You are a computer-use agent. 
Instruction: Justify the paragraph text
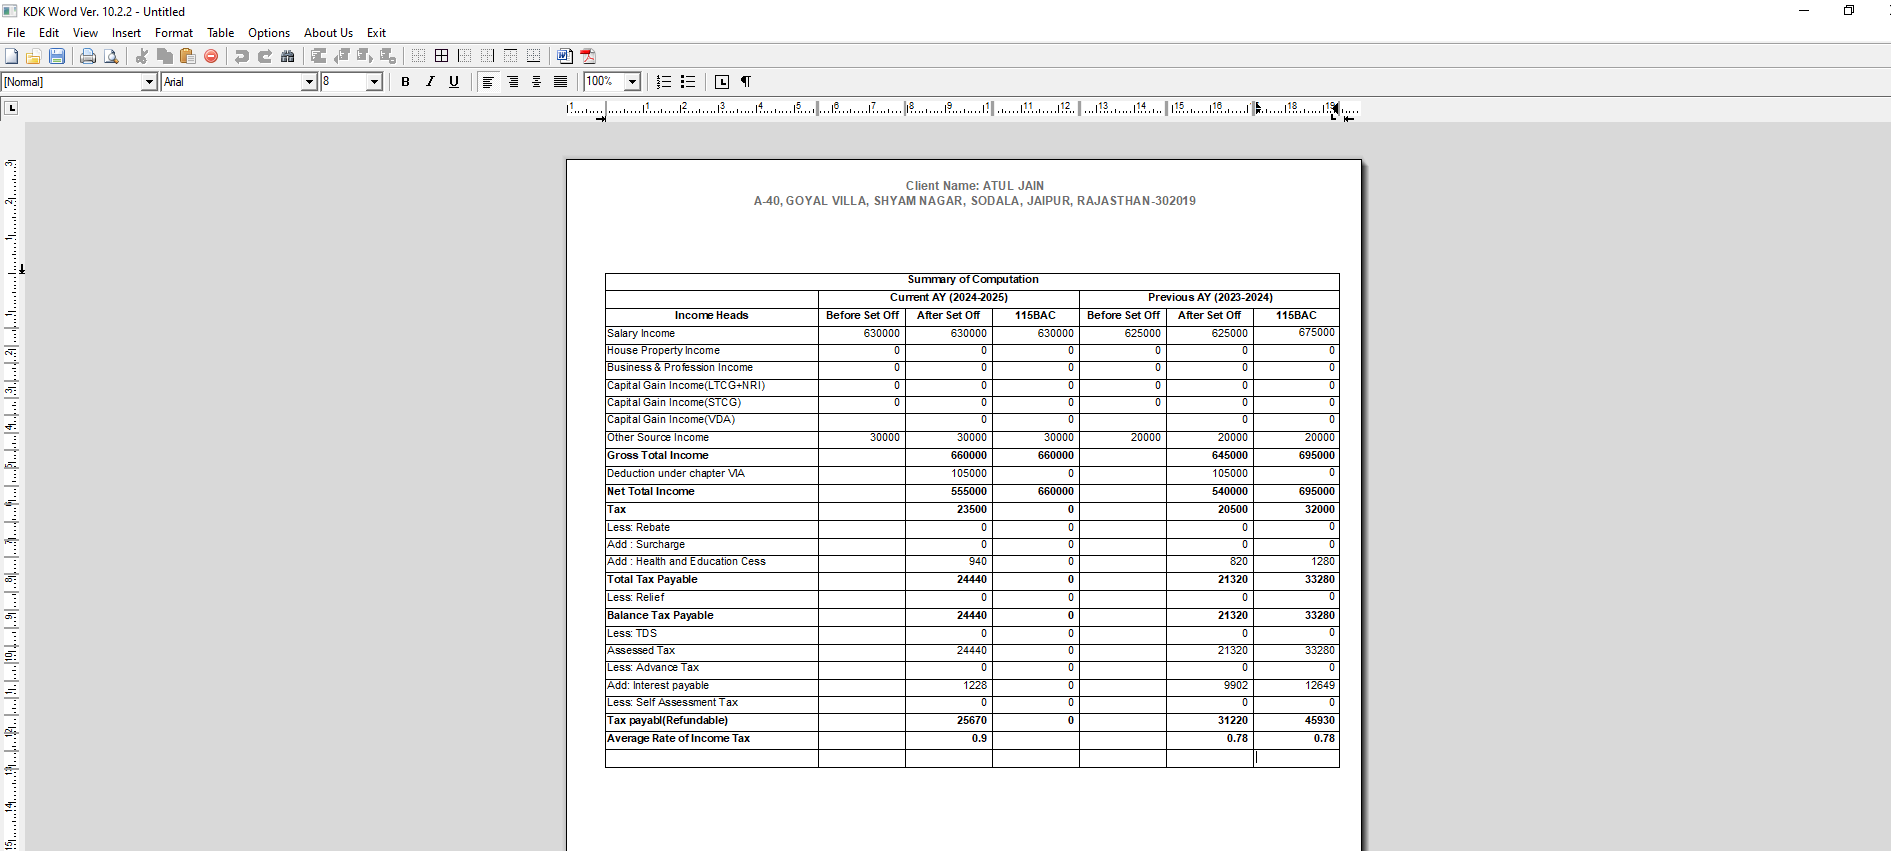[x=560, y=82]
